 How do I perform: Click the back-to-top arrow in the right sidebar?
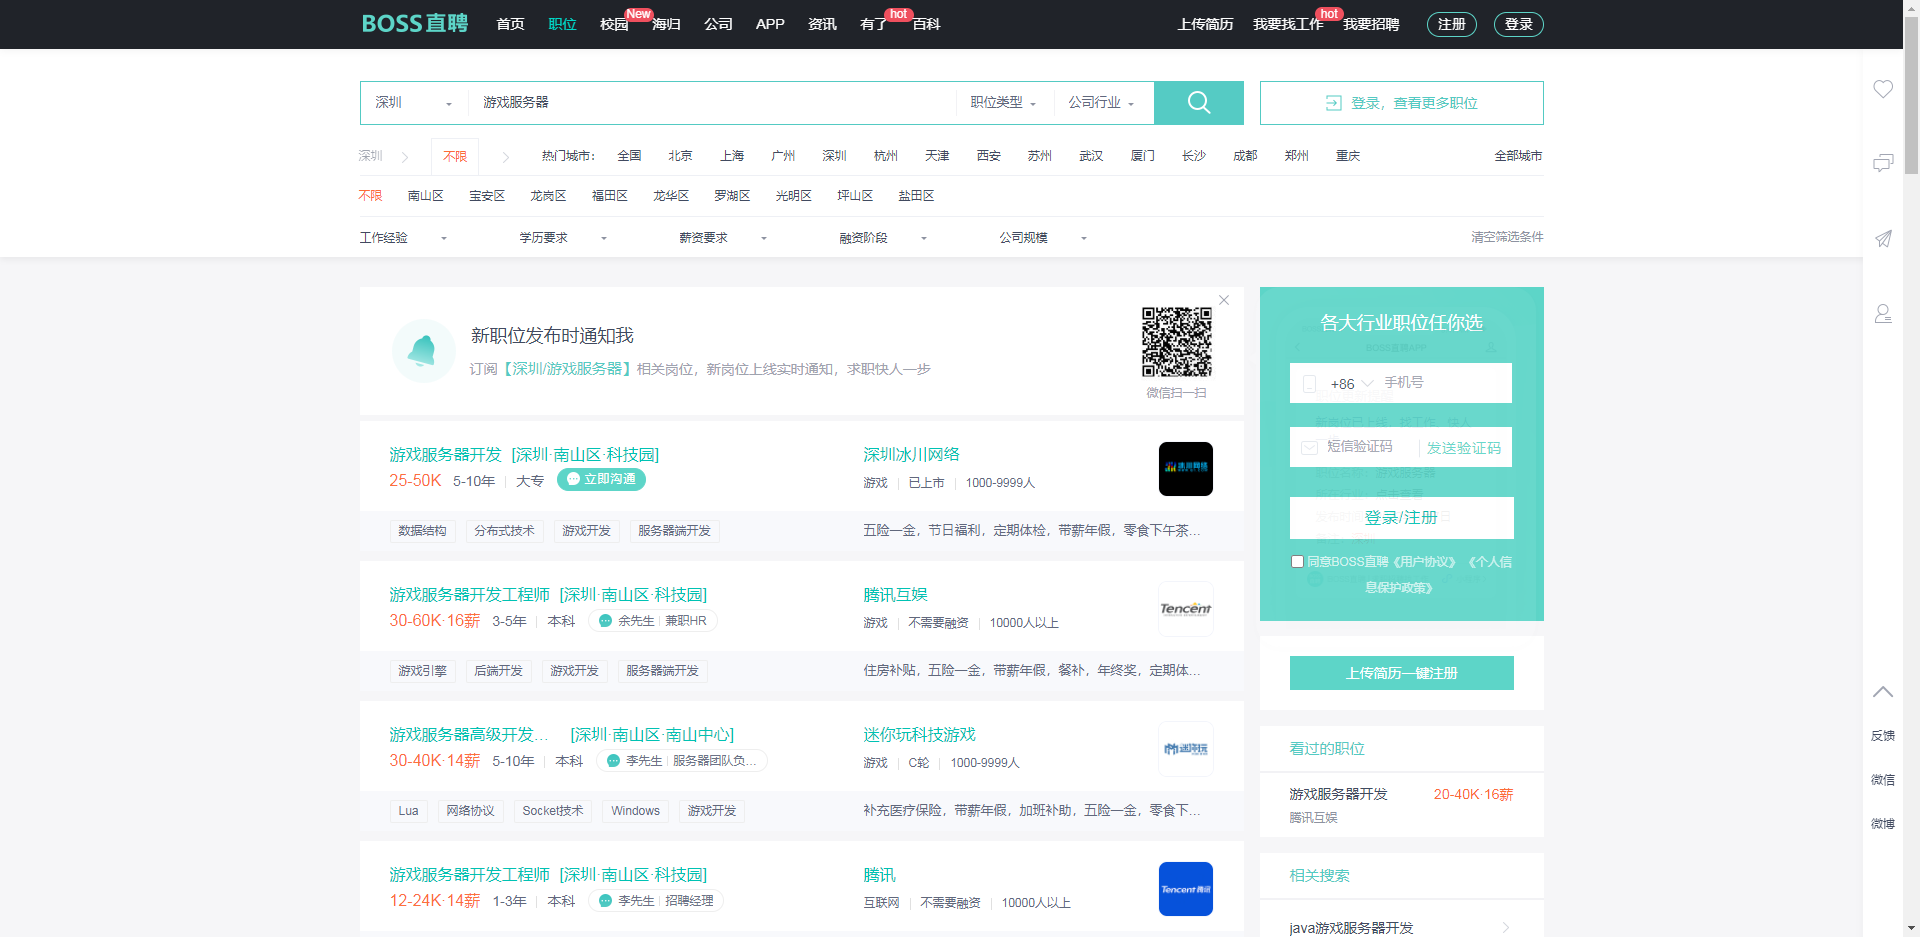coord(1883,691)
